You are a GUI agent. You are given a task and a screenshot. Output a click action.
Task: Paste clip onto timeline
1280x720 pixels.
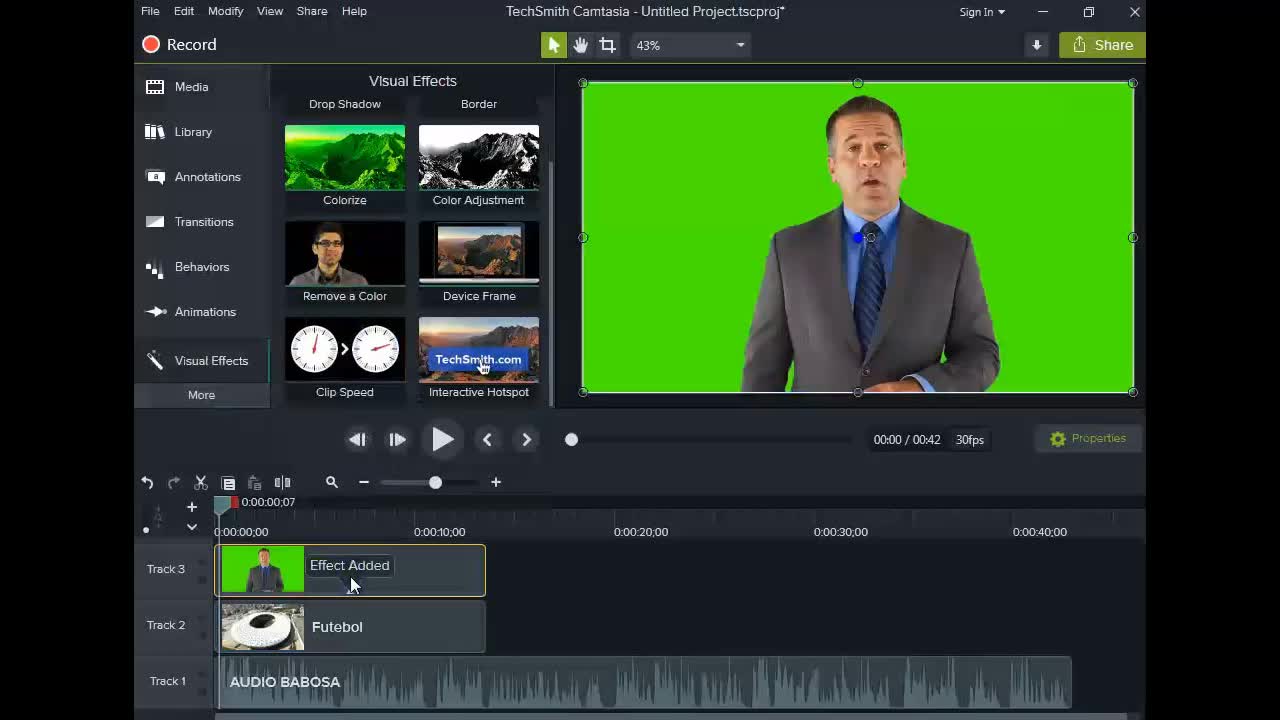[254, 482]
